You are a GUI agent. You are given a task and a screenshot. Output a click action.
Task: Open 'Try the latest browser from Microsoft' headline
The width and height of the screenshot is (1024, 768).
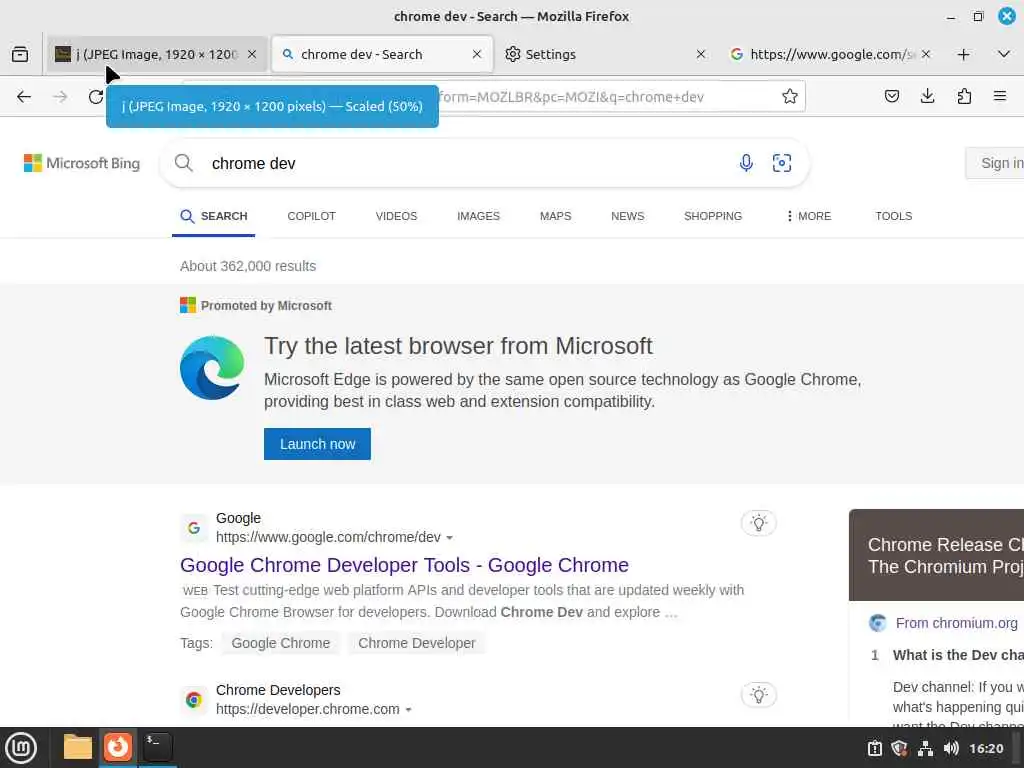pyautogui.click(x=458, y=346)
